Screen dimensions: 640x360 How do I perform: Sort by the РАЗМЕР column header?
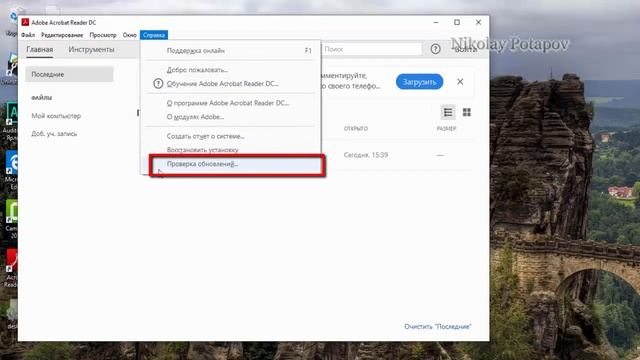click(x=446, y=129)
